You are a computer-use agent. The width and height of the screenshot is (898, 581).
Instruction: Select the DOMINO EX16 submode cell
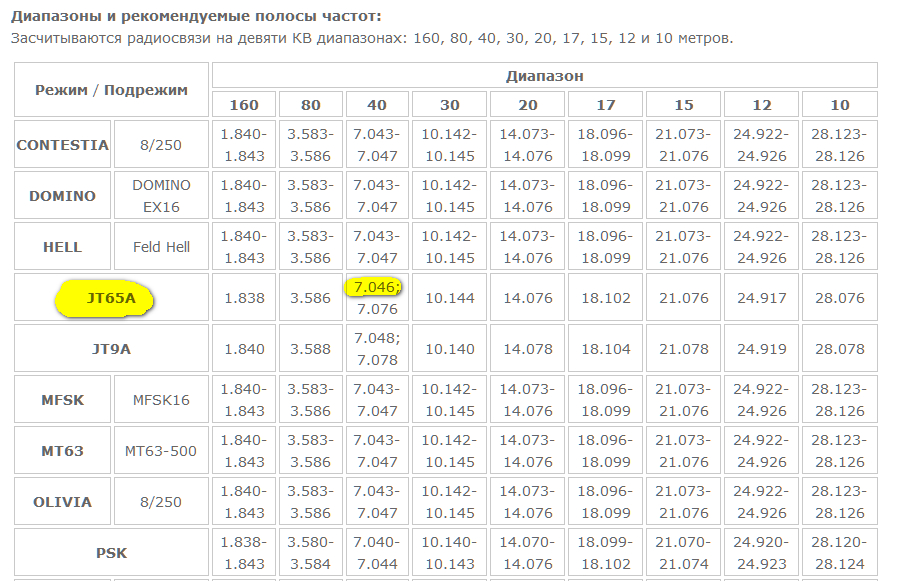click(x=161, y=196)
